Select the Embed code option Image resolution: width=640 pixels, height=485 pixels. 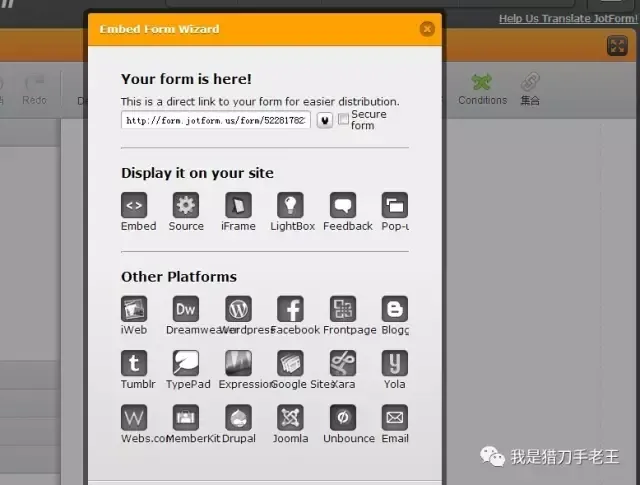pos(134,205)
